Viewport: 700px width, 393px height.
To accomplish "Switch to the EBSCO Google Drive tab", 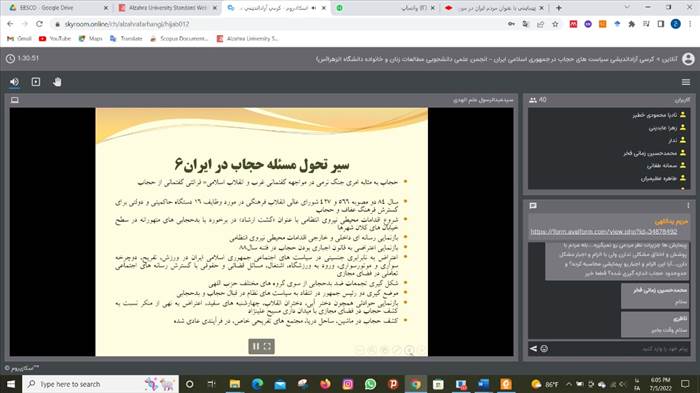I will click(x=58, y=8).
